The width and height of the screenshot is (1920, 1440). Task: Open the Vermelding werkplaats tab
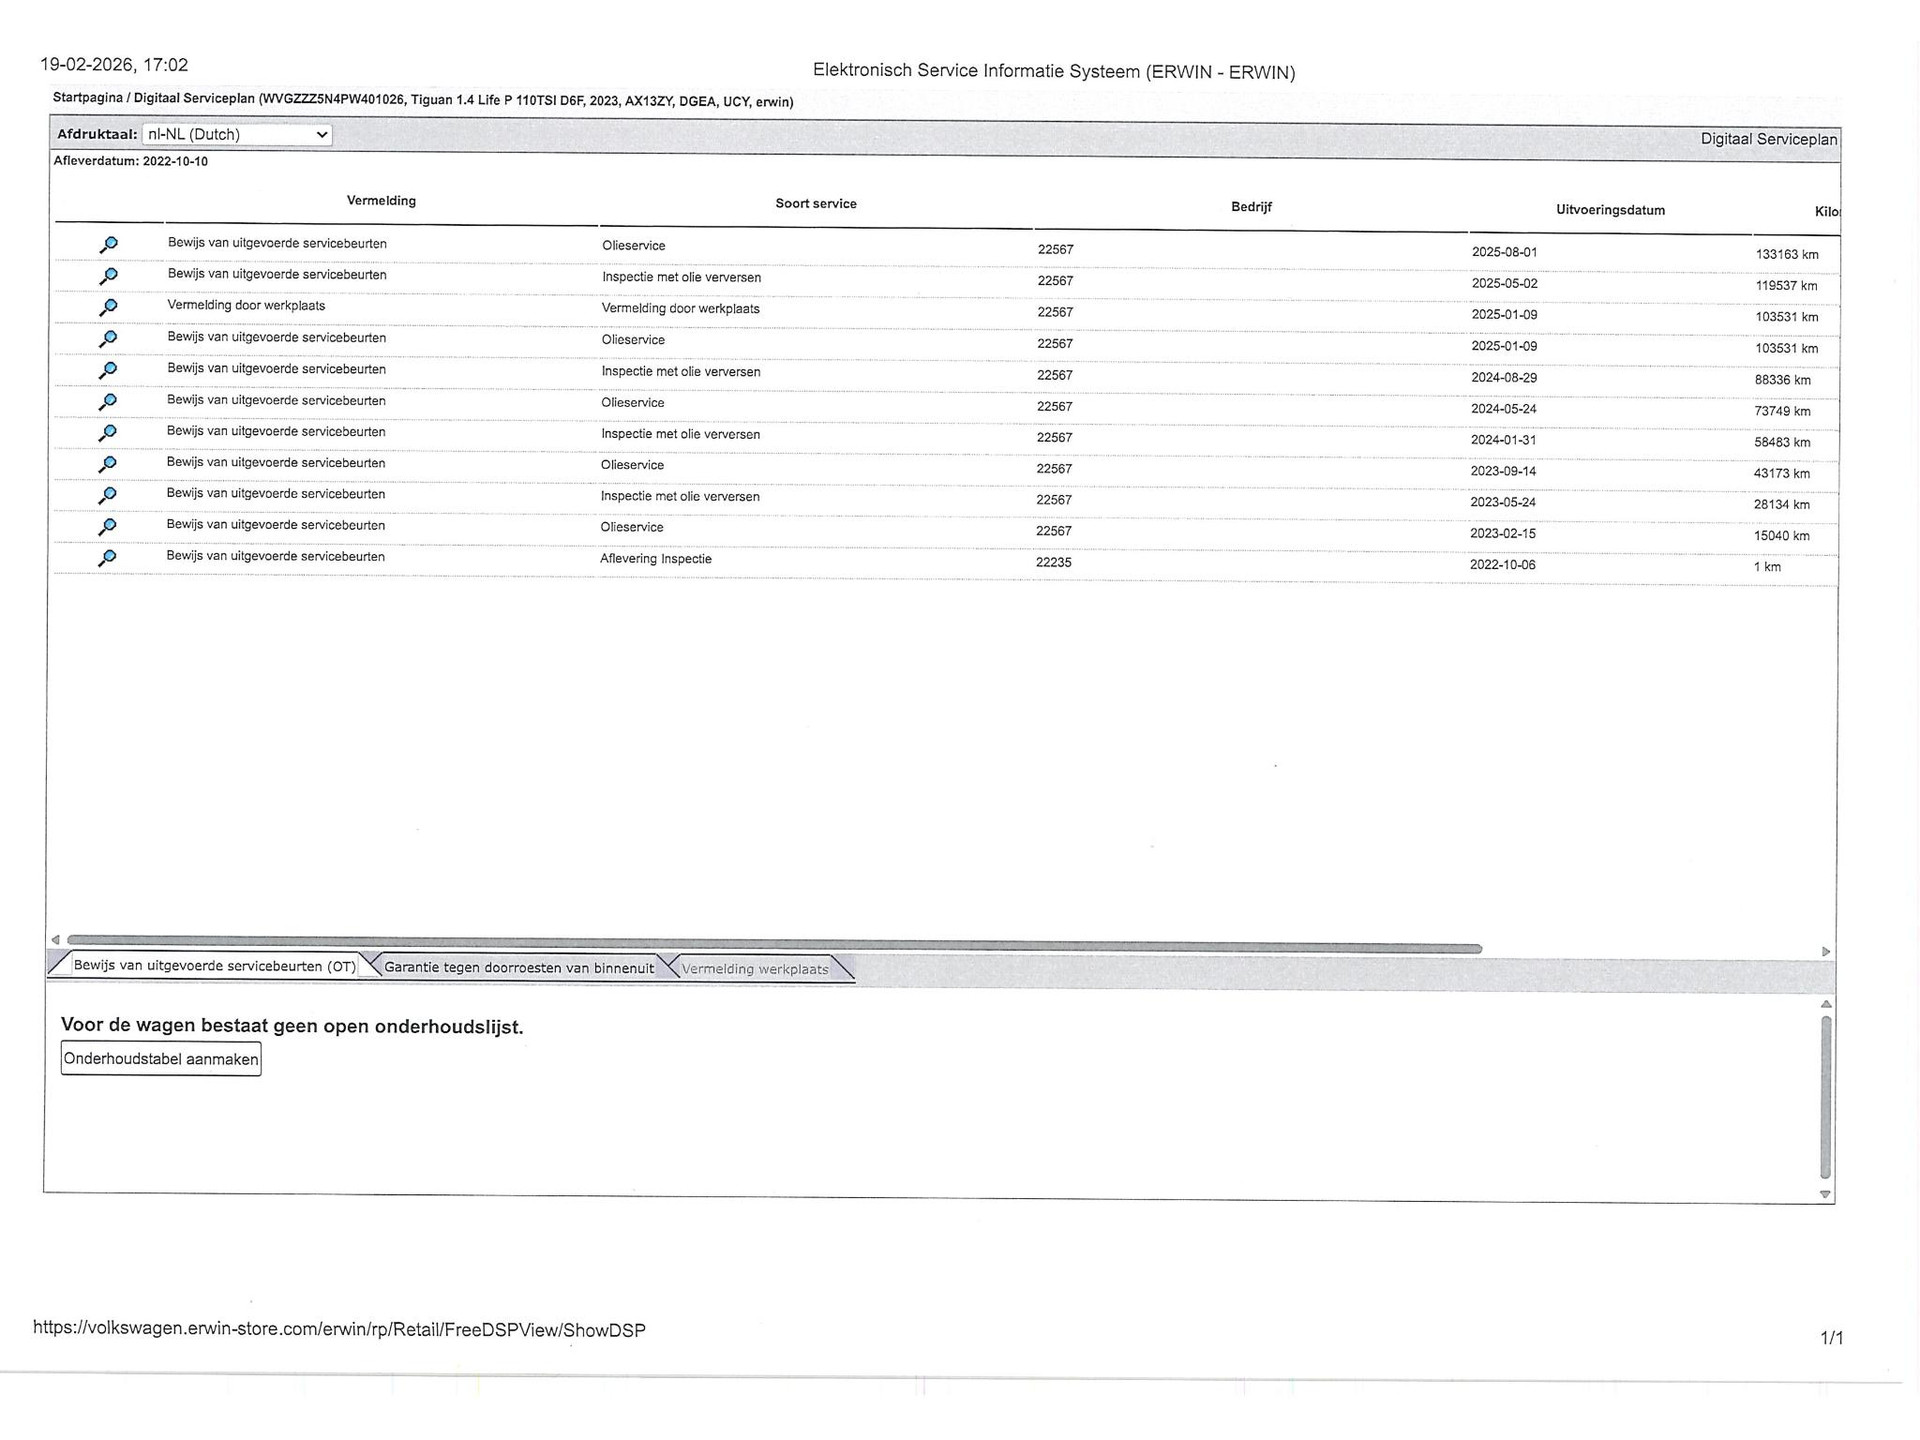click(x=755, y=969)
